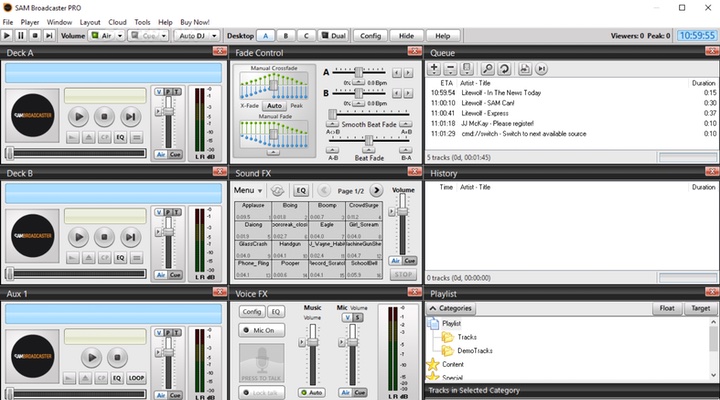Play Deck A

tap(79, 117)
